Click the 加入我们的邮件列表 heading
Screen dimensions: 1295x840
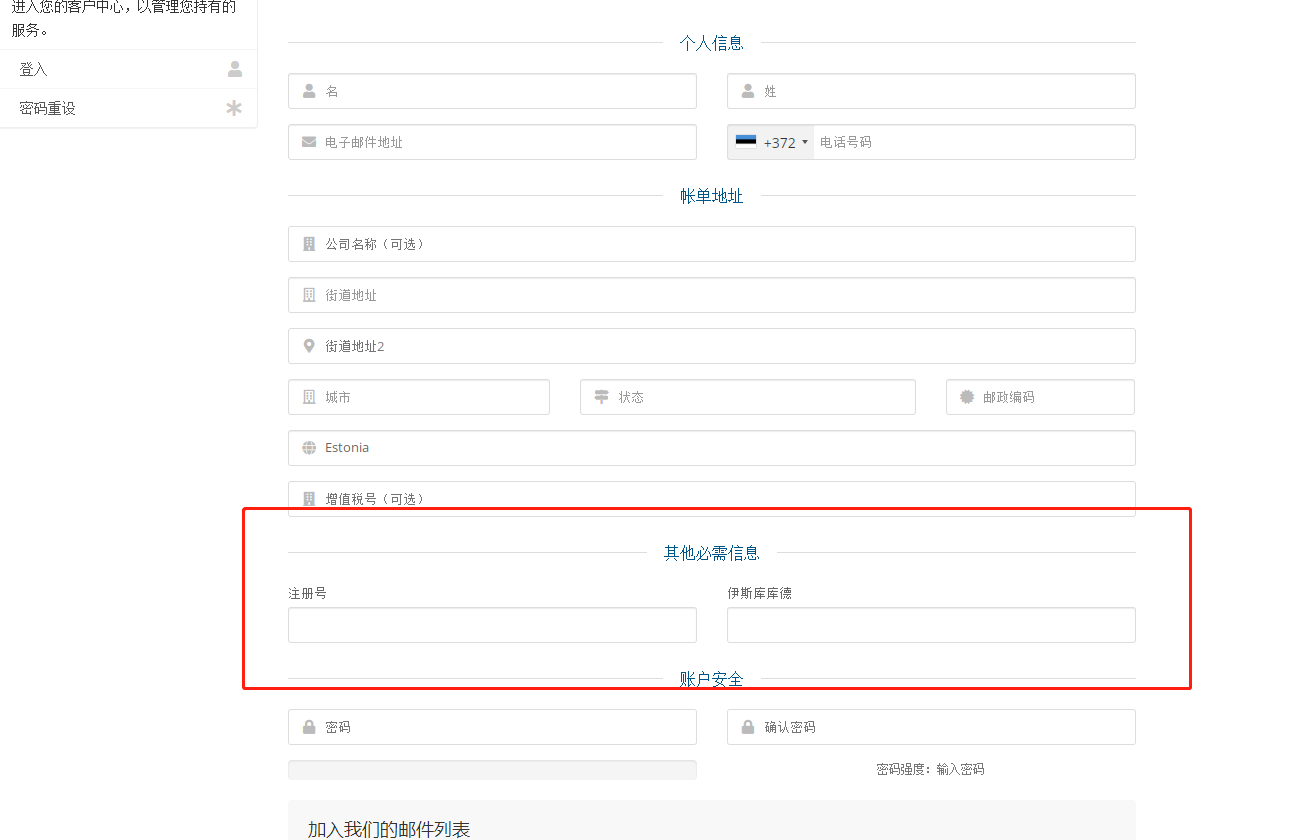(389, 830)
